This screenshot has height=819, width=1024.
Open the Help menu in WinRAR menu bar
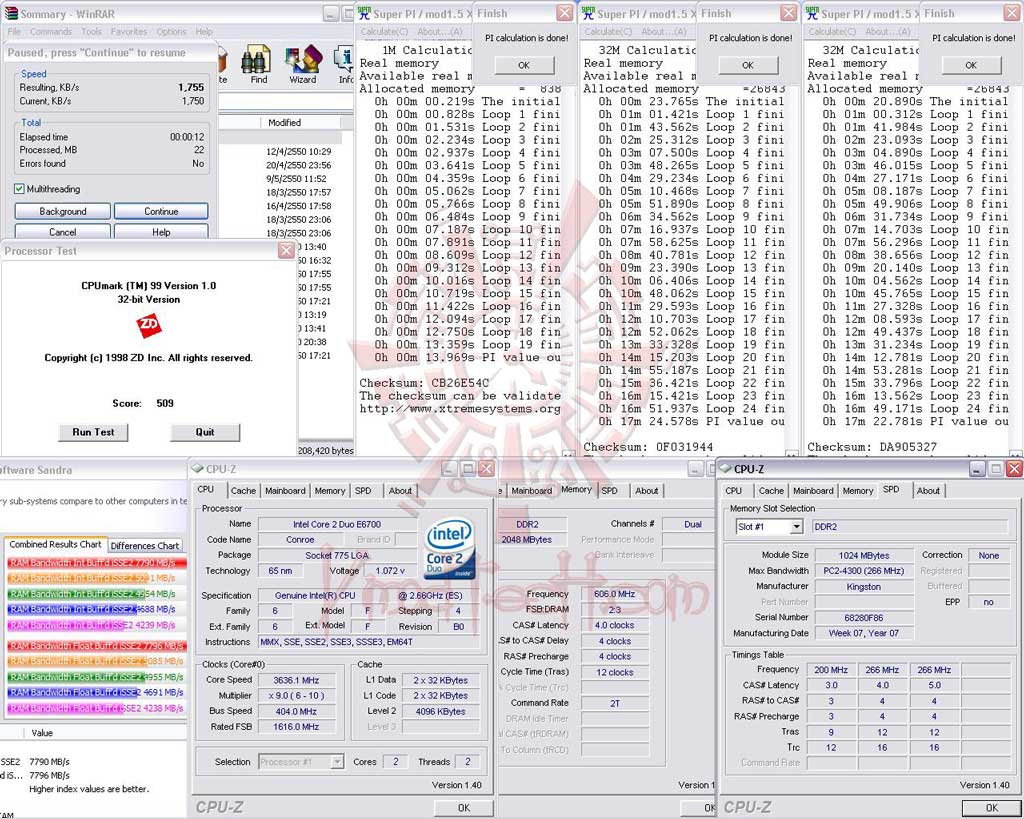coord(204,31)
